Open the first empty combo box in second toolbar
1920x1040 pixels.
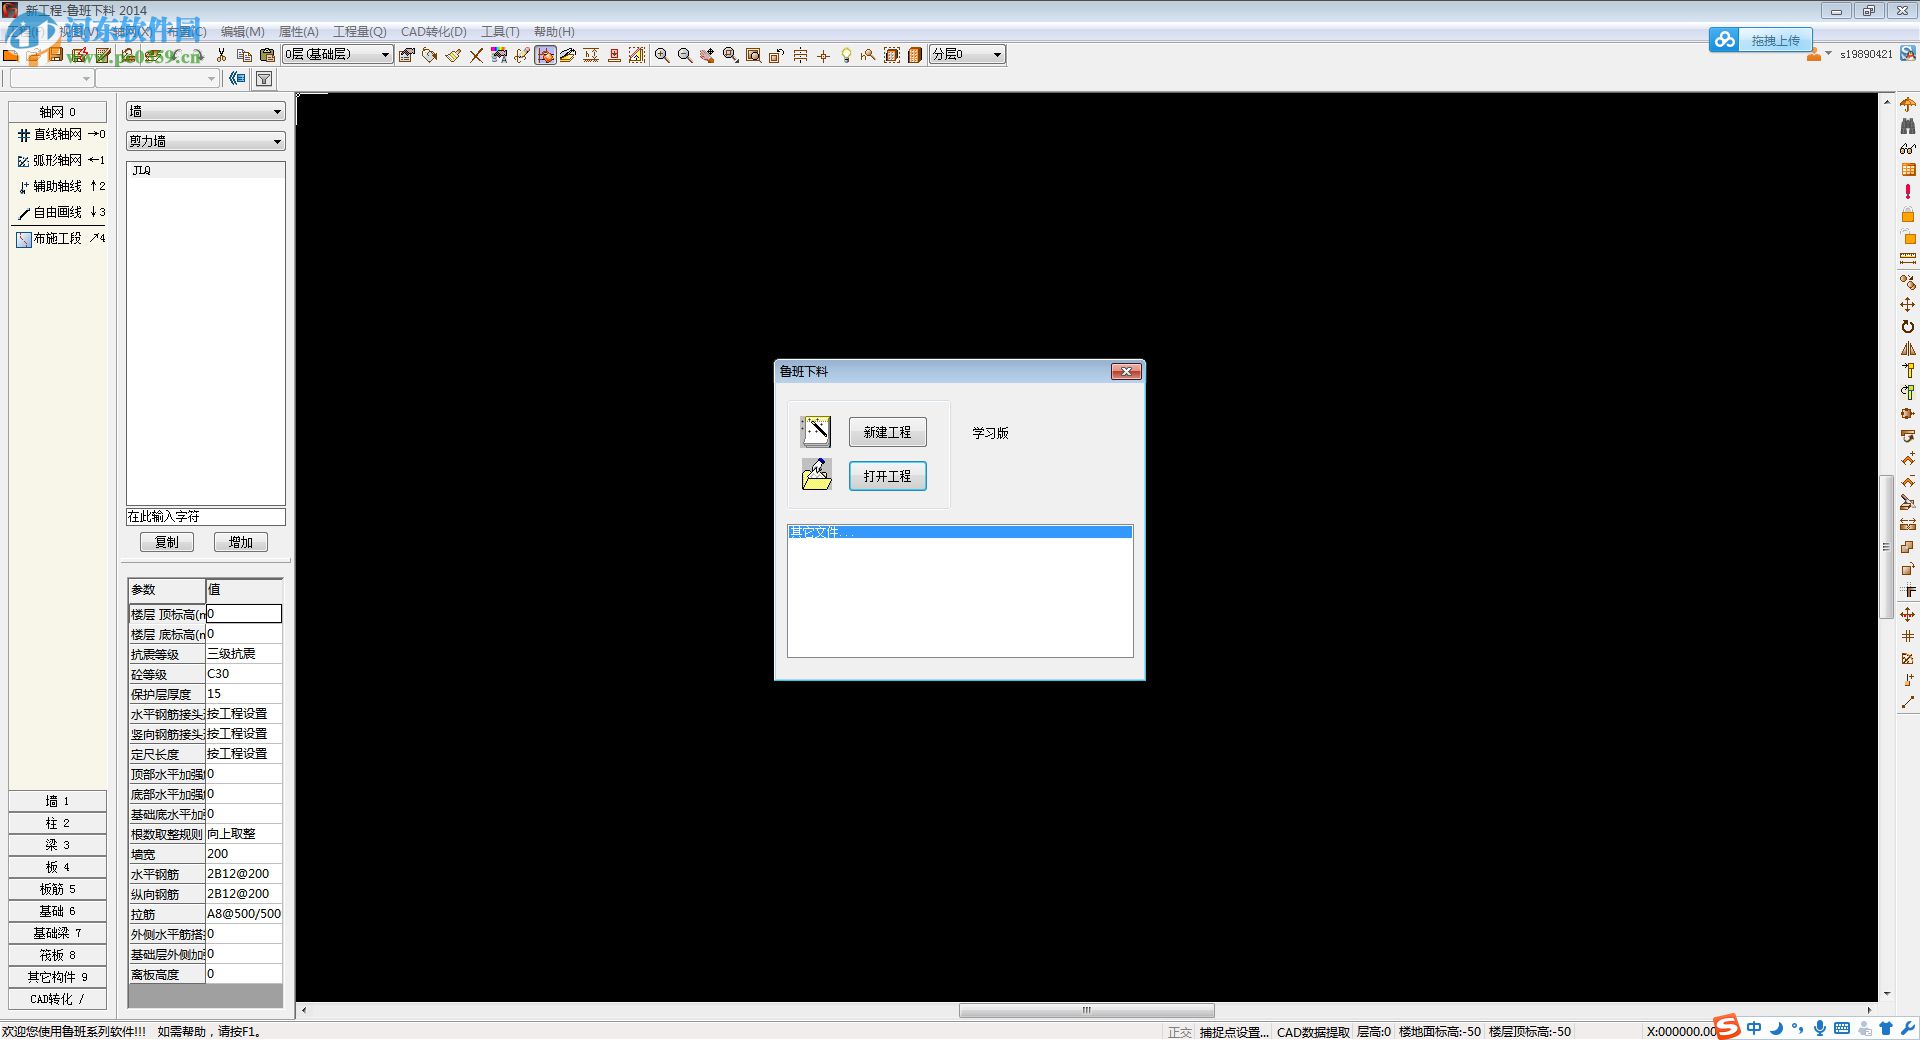click(x=50, y=78)
